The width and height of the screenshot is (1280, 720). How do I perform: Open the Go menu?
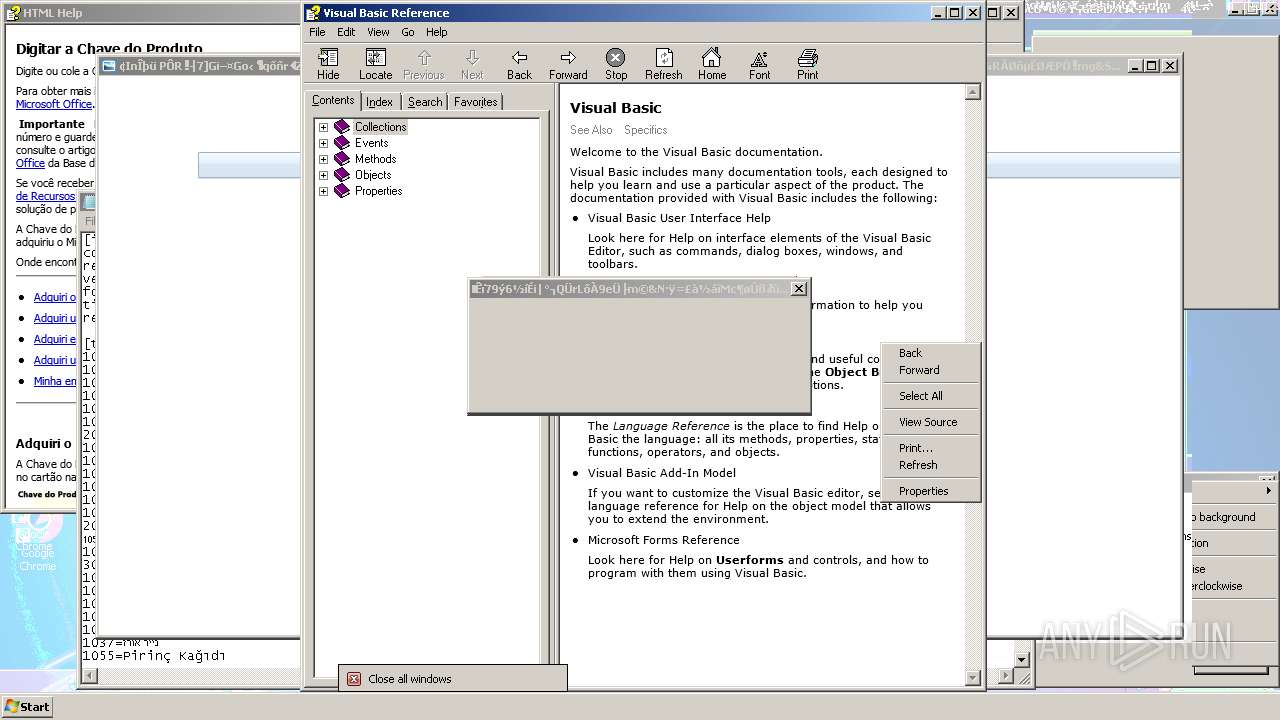pyautogui.click(x=408, y=32)
